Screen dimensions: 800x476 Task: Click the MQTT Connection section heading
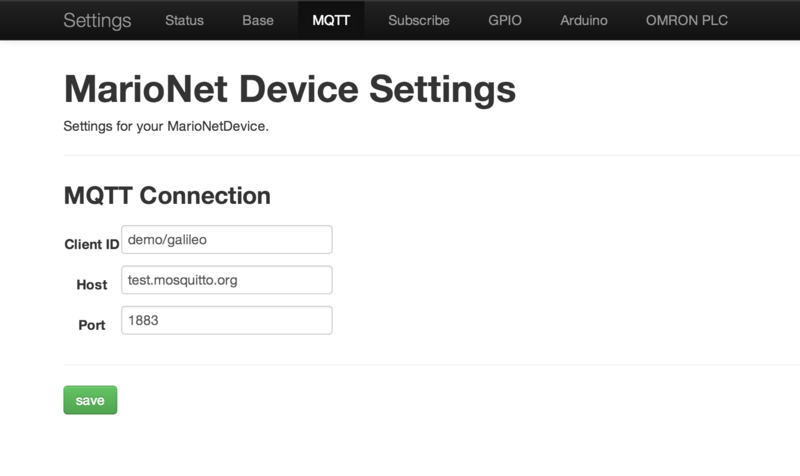167,196
